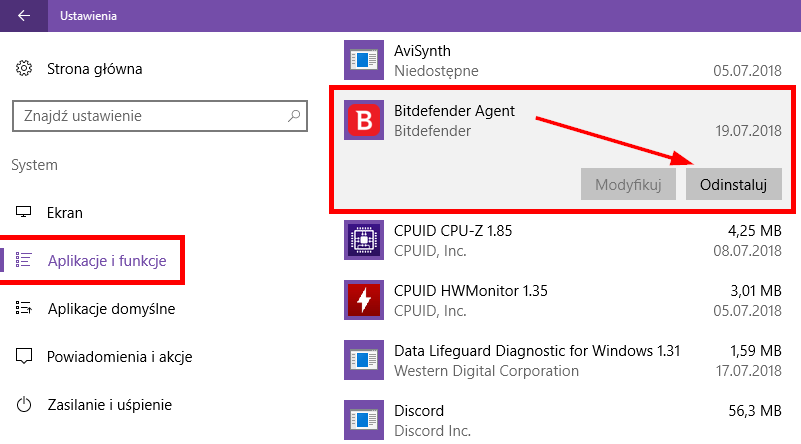Click Discord Inc. publisher text
Viewport: 801px width, 444px height.
click(432, 431)
